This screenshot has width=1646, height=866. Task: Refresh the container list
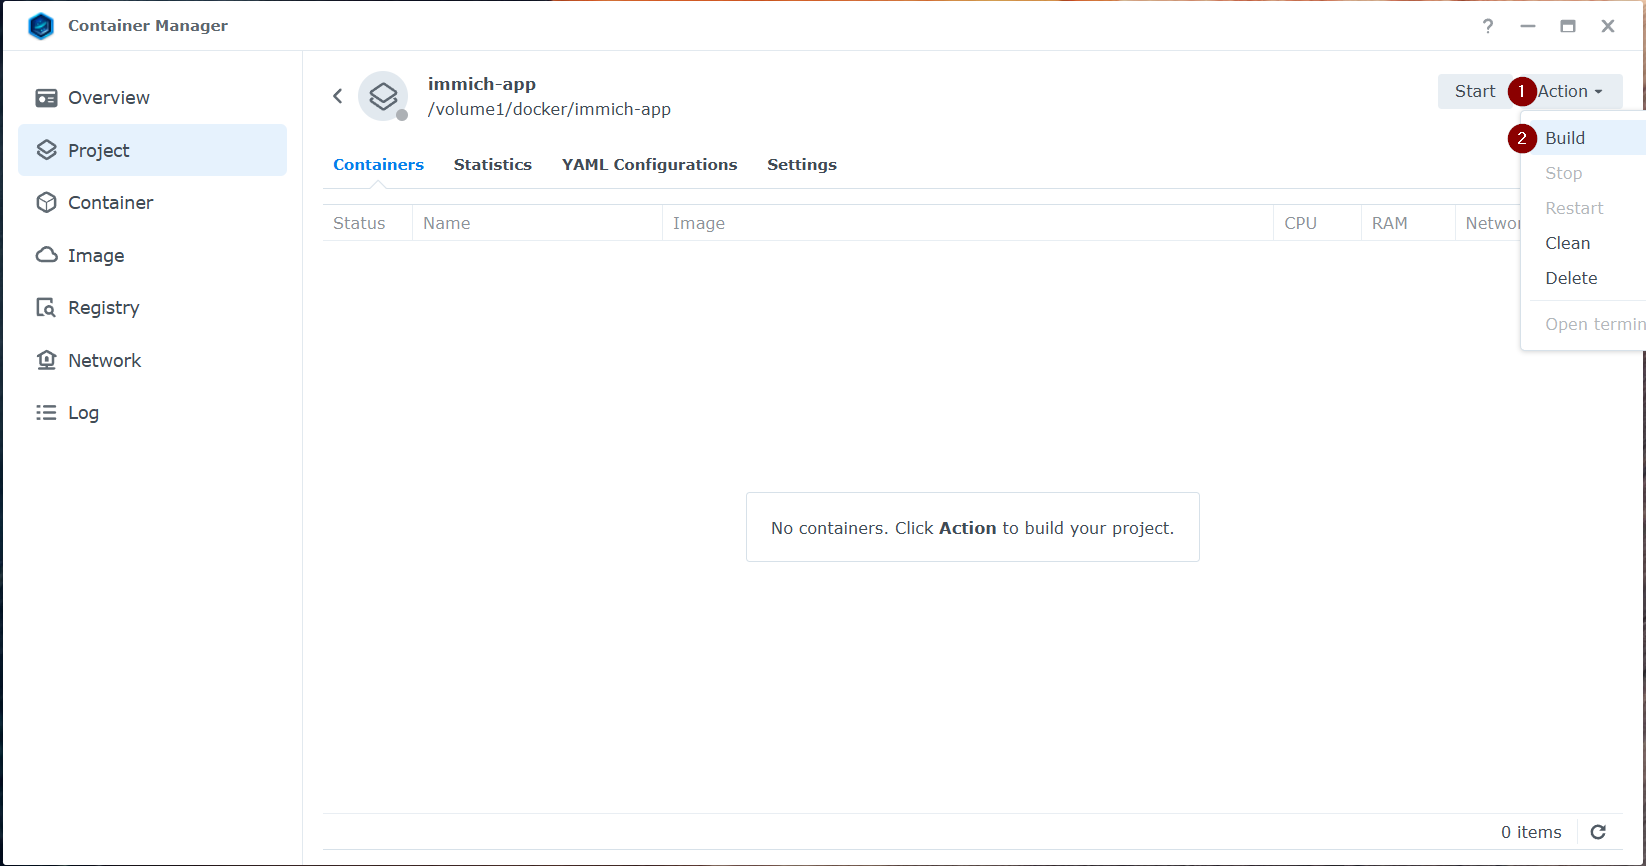(1598, 832)
